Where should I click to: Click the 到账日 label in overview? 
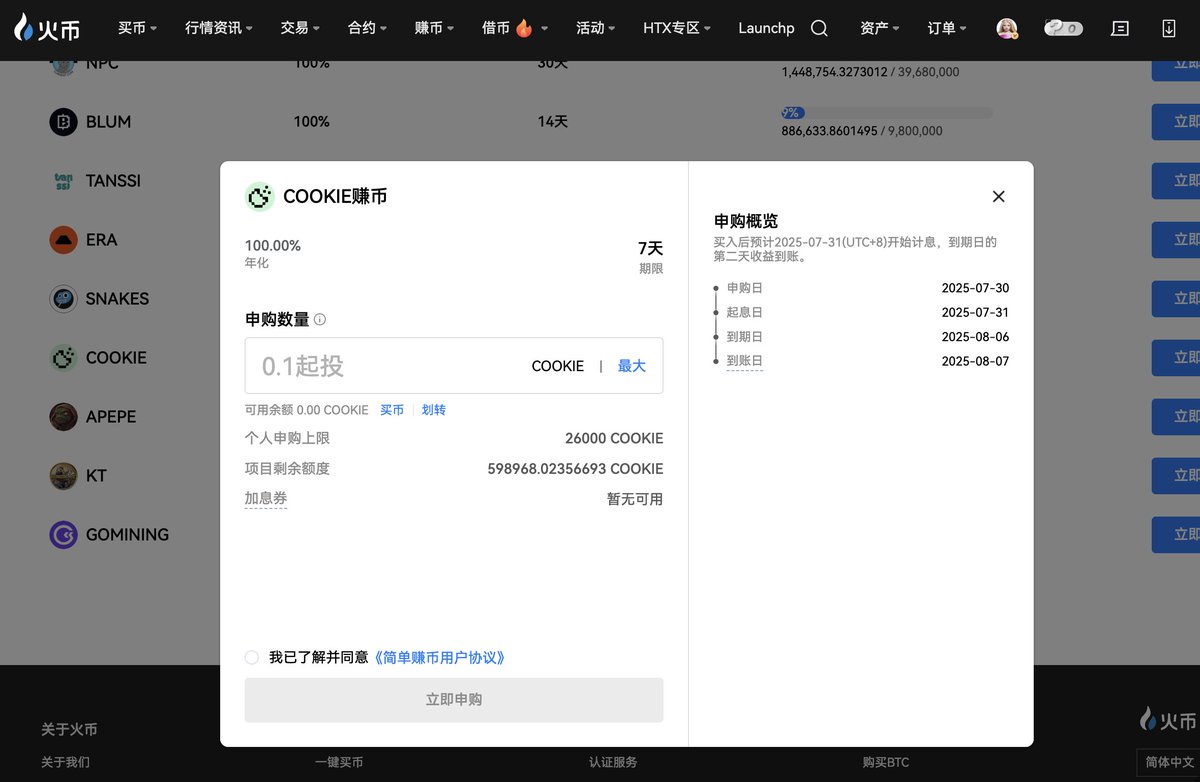tap(745, 361)
